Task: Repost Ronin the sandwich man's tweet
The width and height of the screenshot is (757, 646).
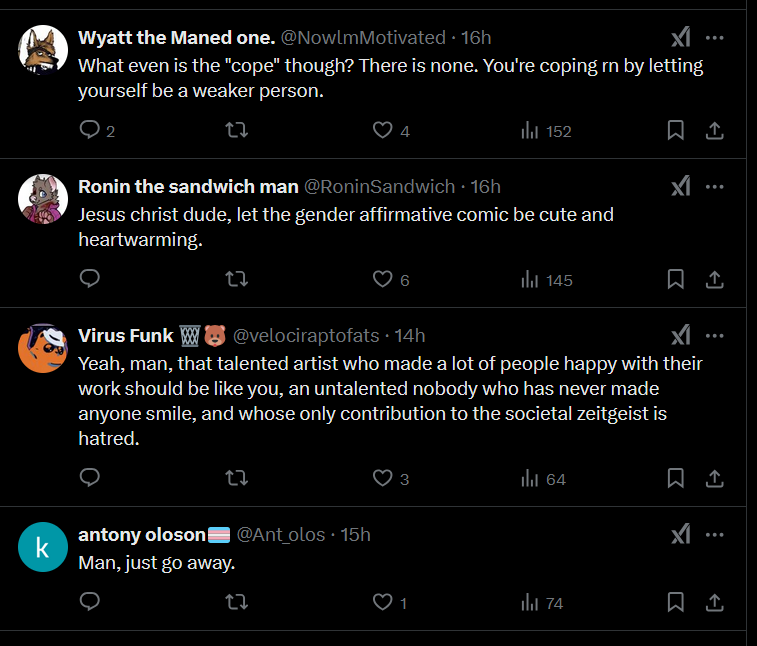Action: point(237,279)
